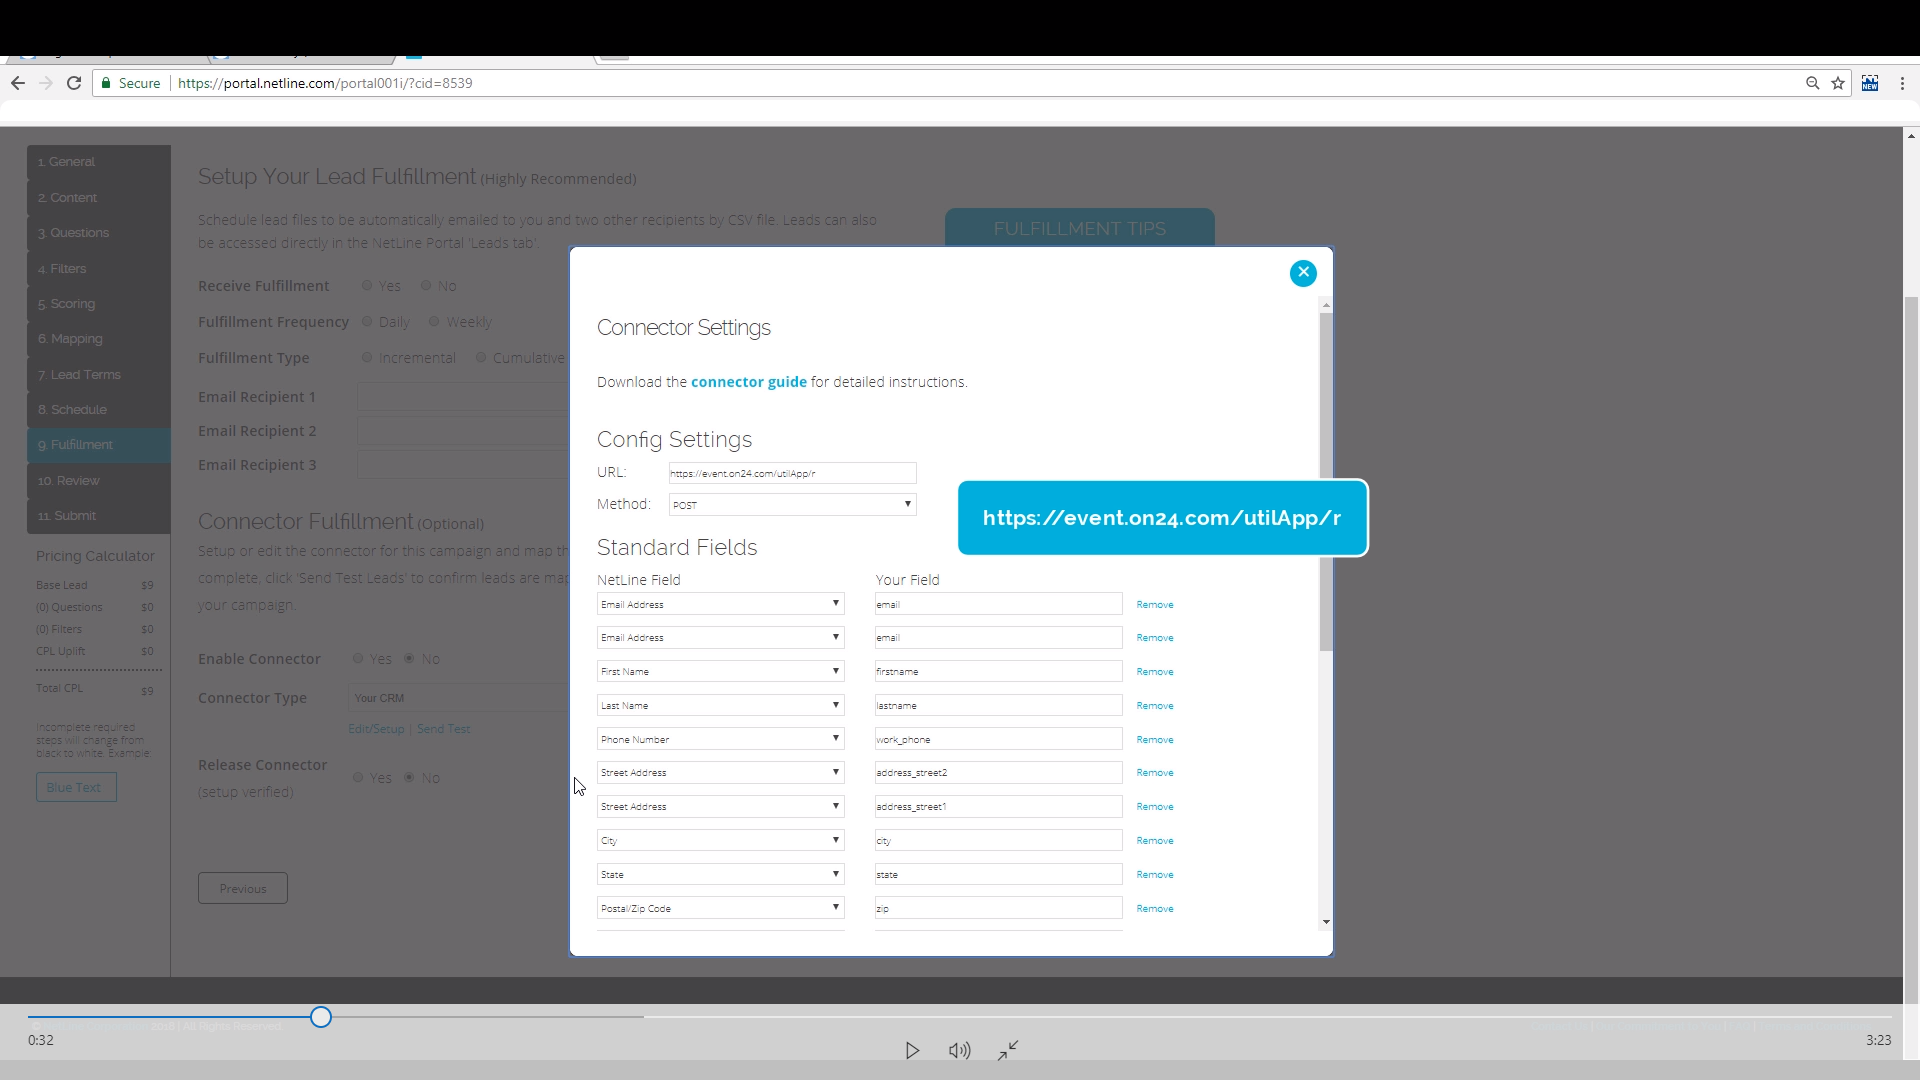The width and height of the screenshot is (1920, 1080).
Task: Open the connector guide link
Action: point(748,382)
